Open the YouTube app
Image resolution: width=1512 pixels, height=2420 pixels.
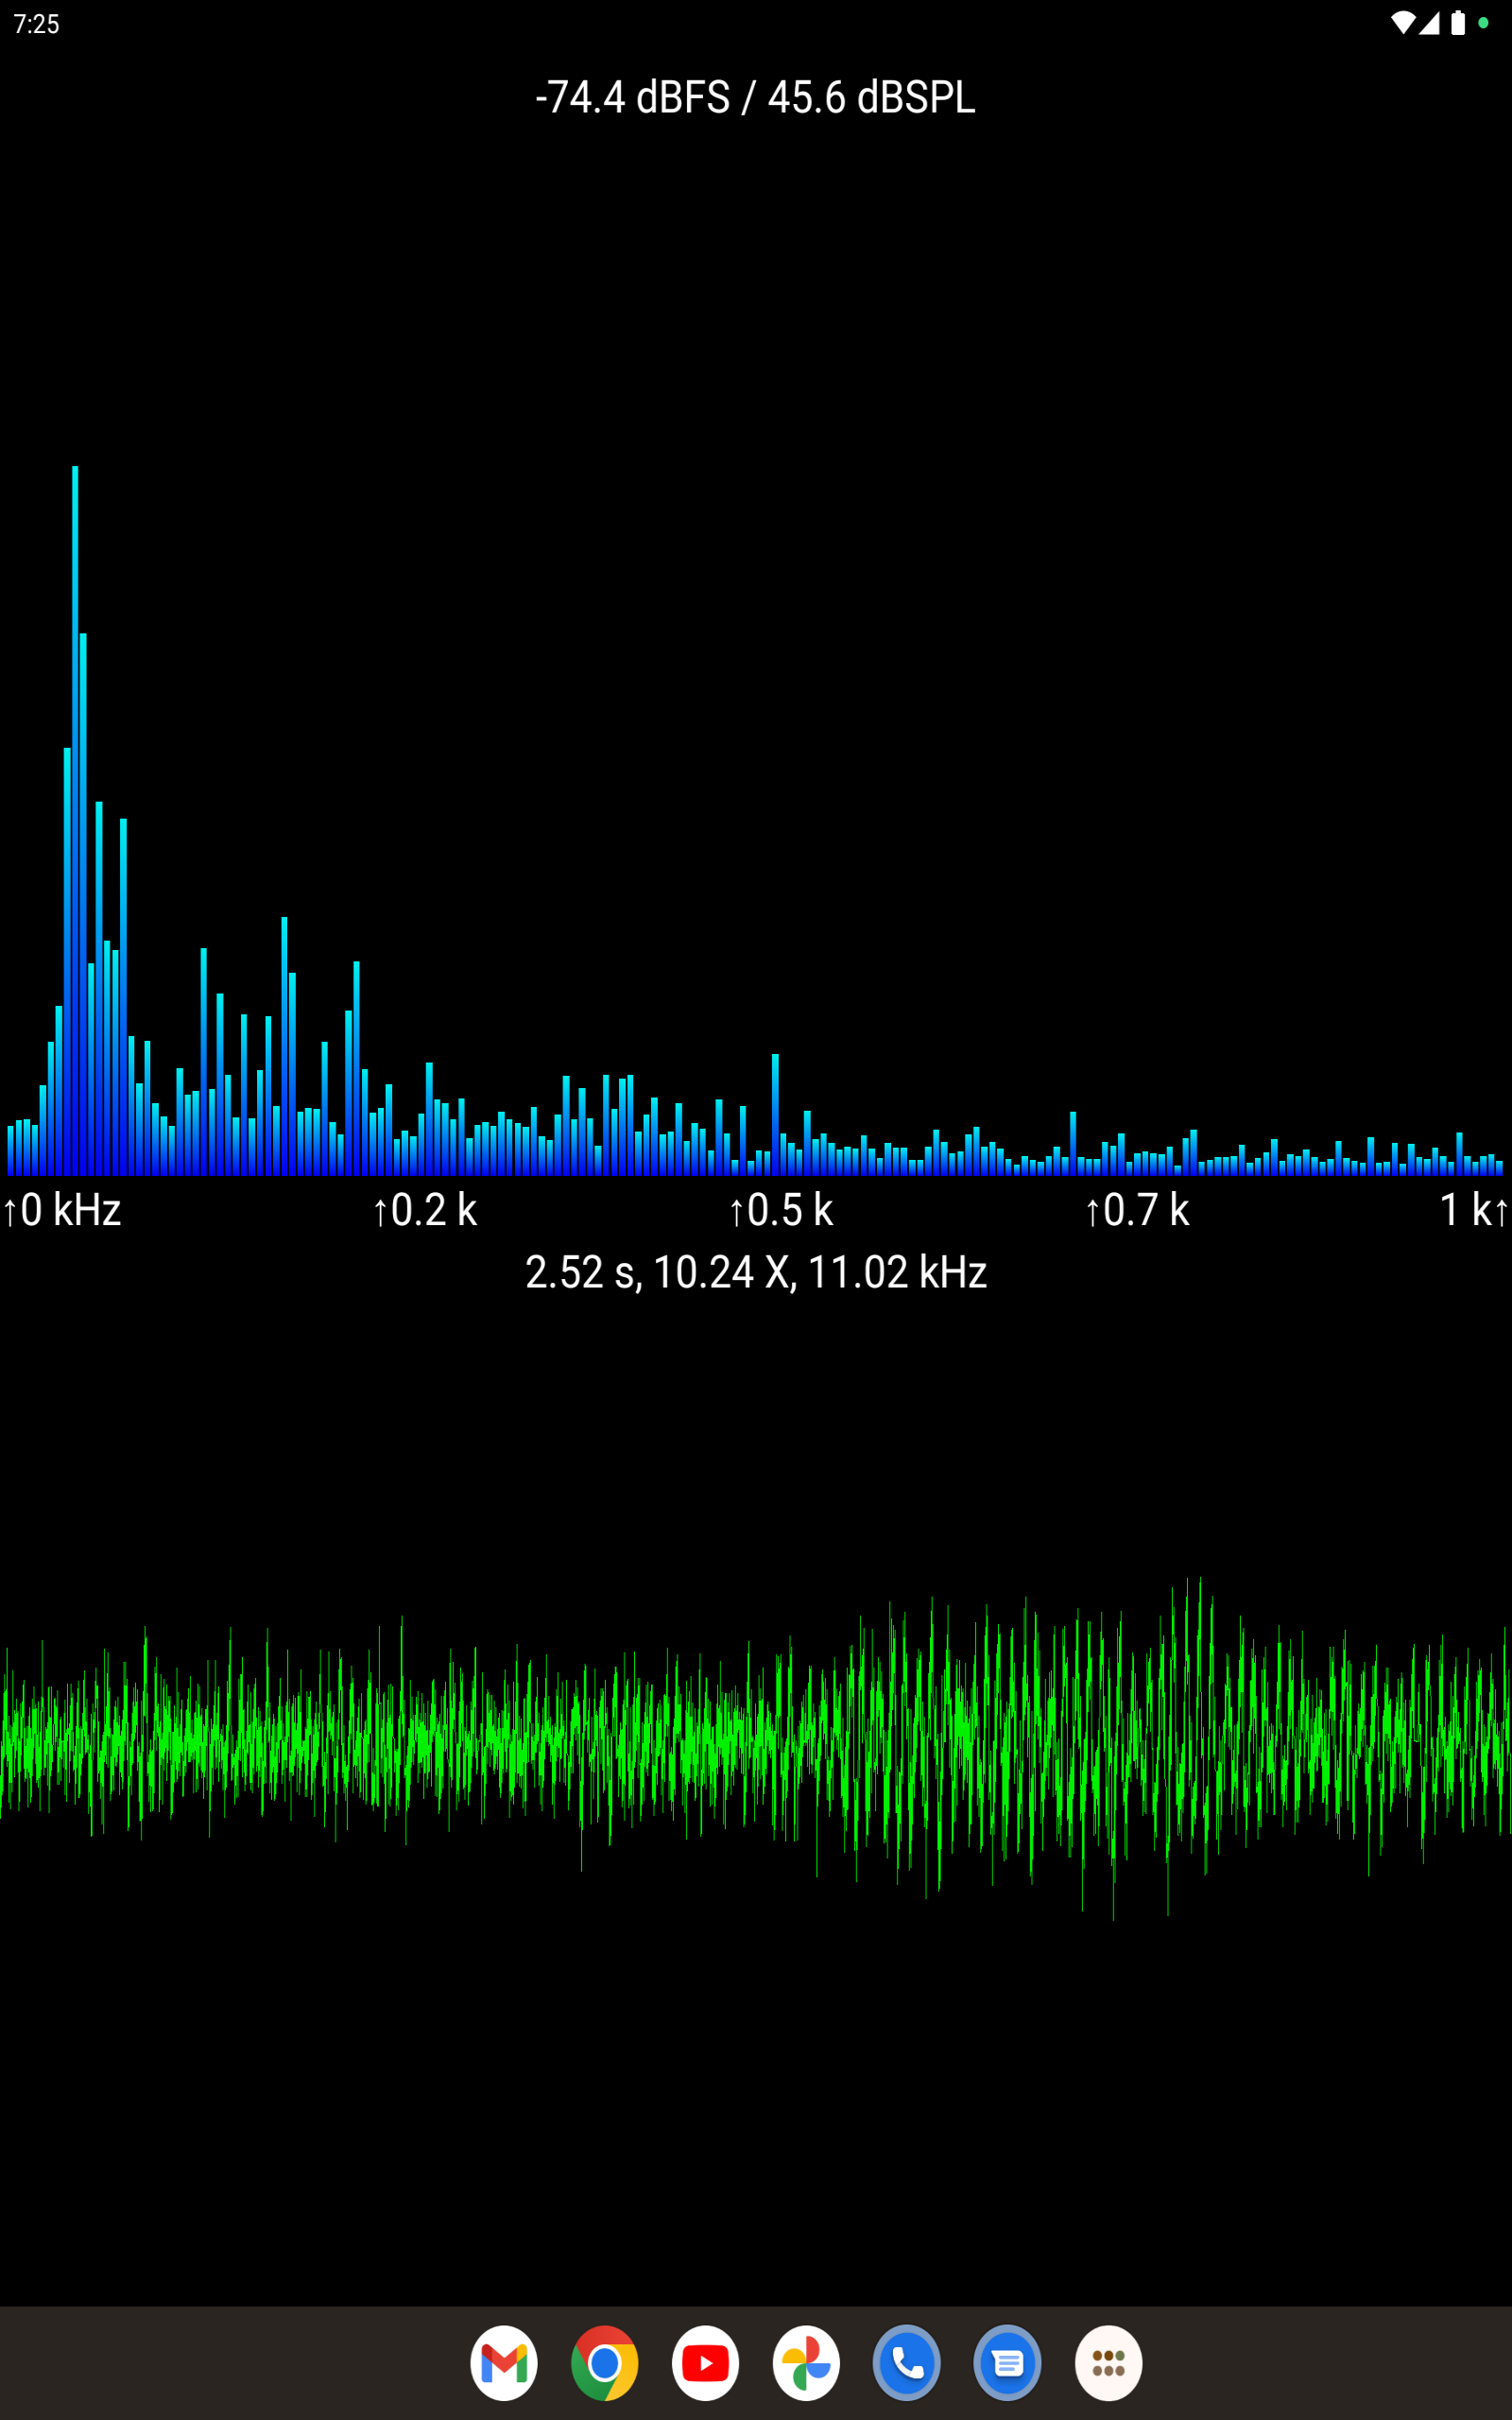point(706,2363)
